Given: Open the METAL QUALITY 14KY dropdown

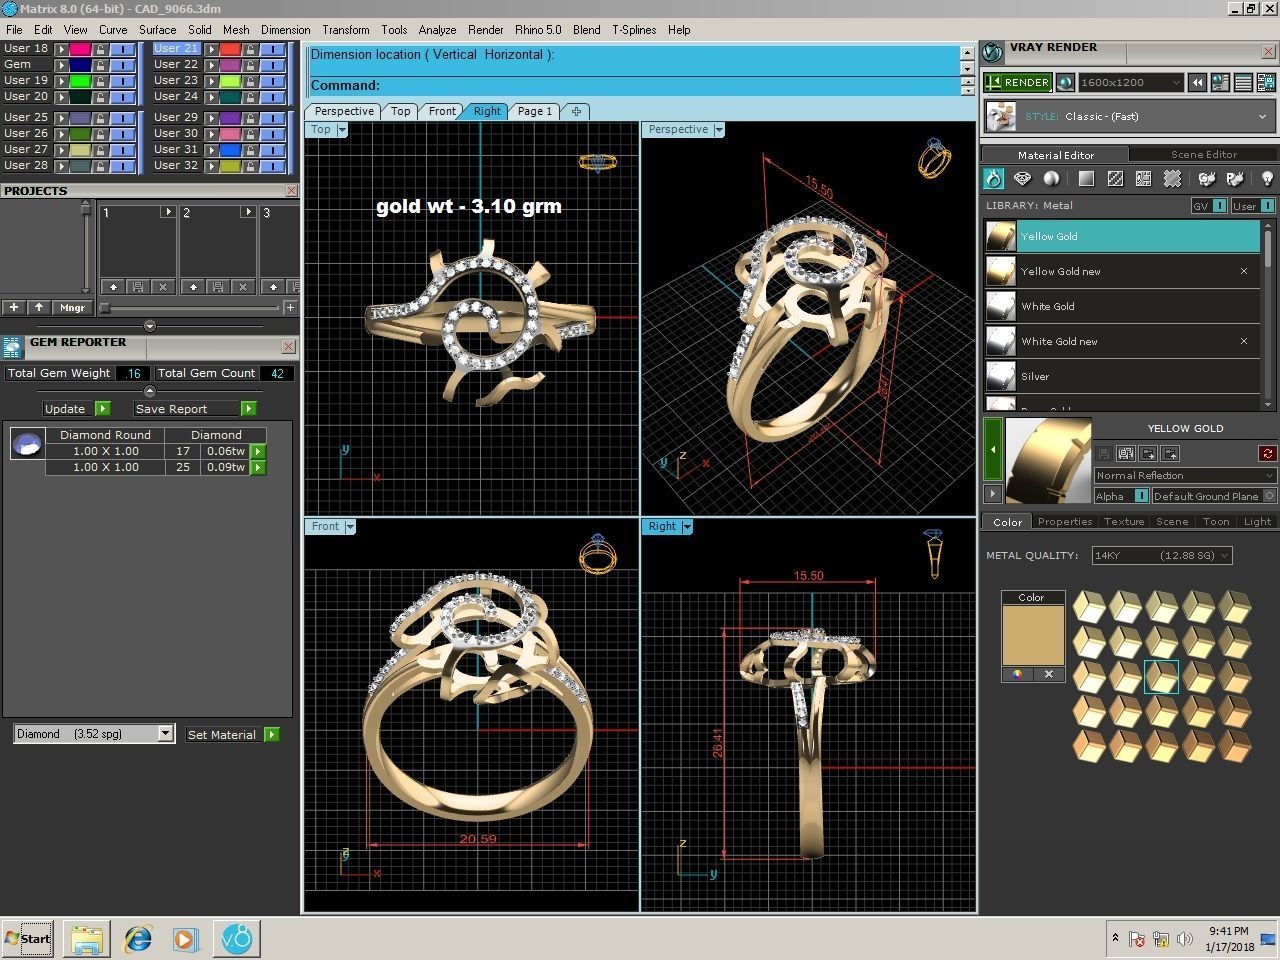Looking at the screenshot, I should point(1160,555).
